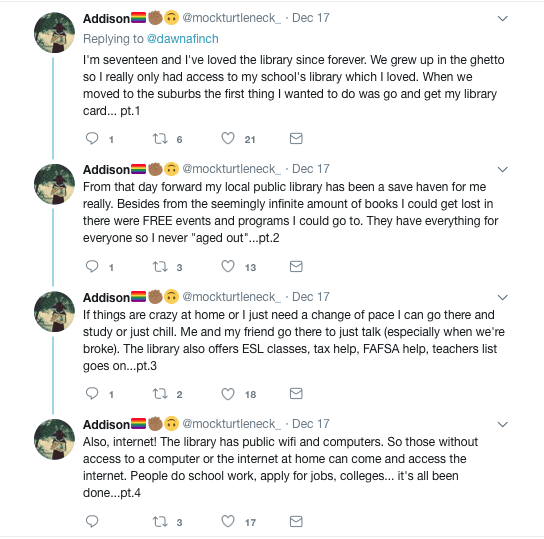
Task: Expand the chevron menu on pt.2 tweet
Action: pos(502,170)
